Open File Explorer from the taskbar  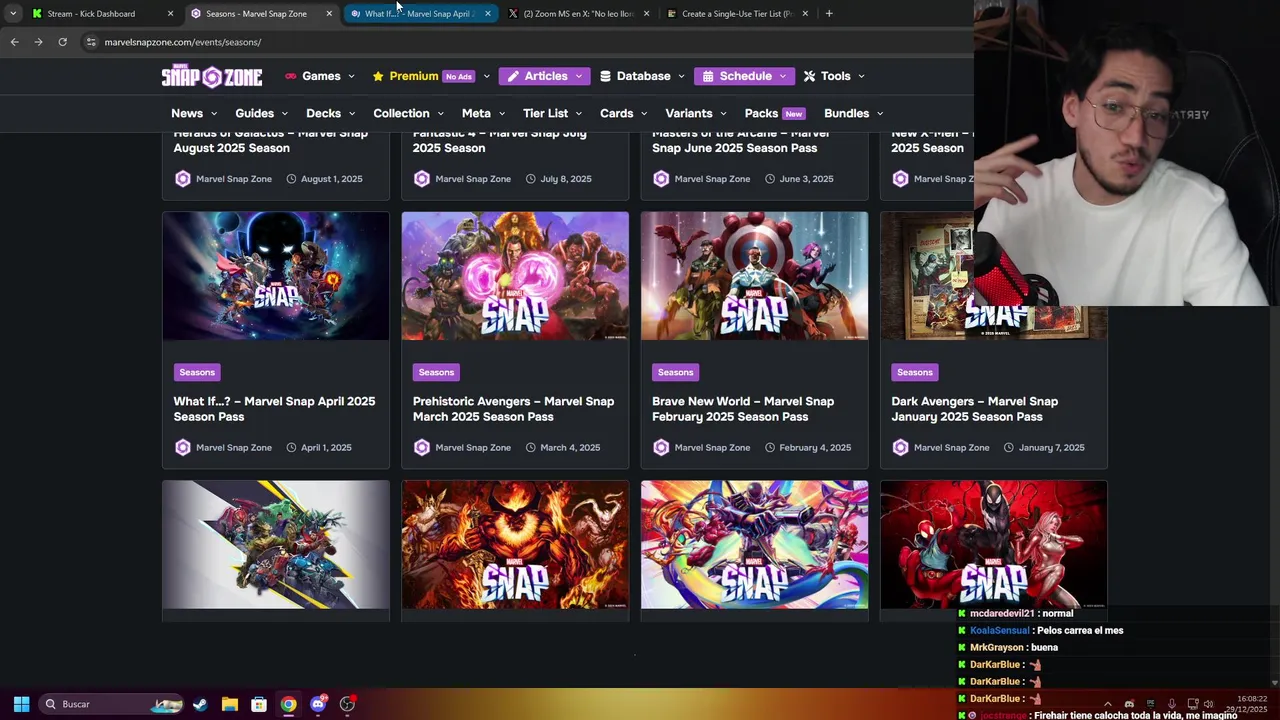click(229, 704)
